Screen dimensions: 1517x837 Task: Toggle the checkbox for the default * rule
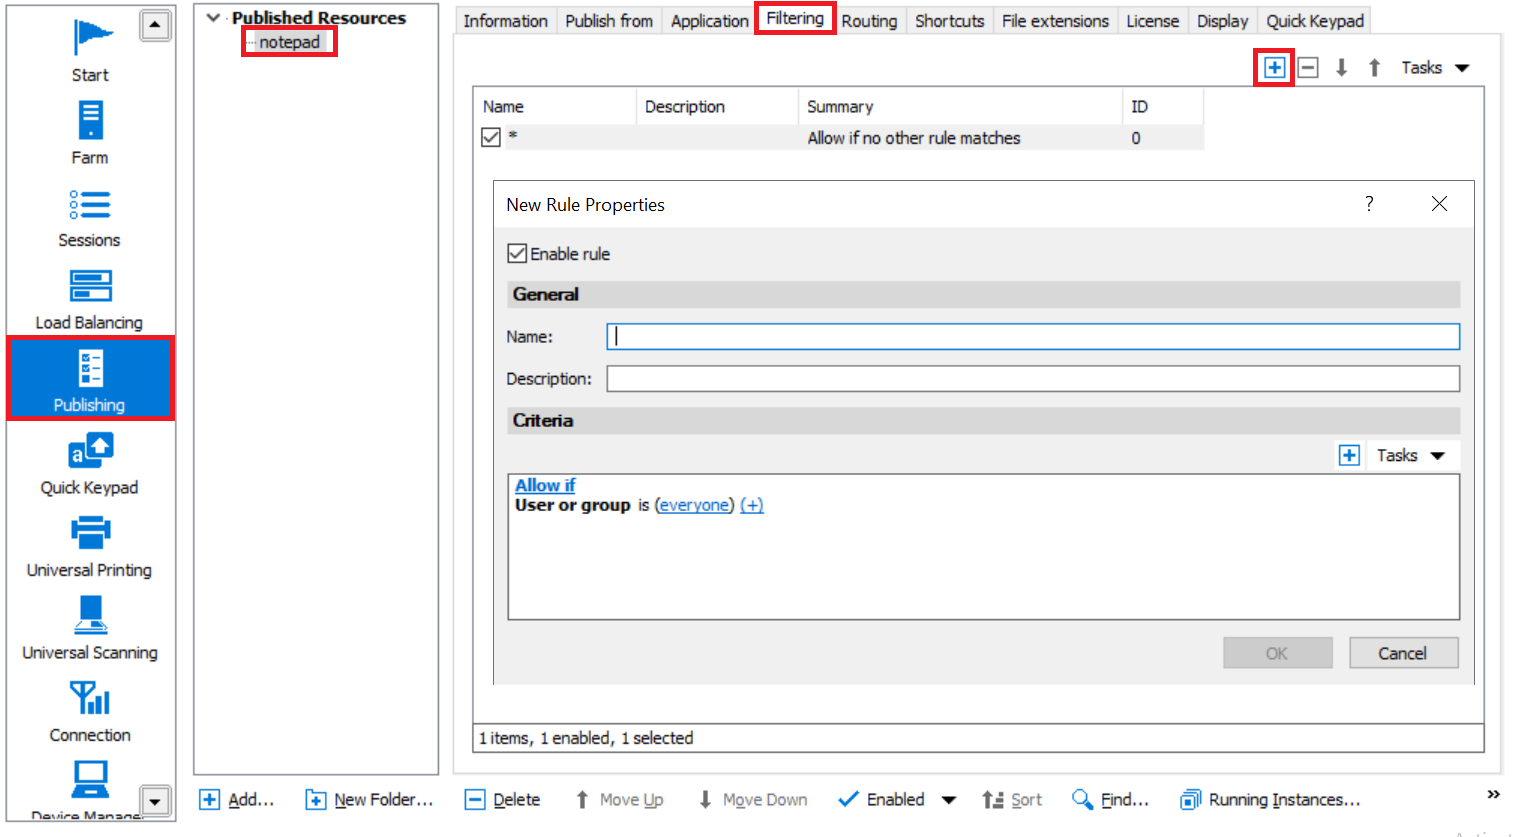(x=491, y=138)
